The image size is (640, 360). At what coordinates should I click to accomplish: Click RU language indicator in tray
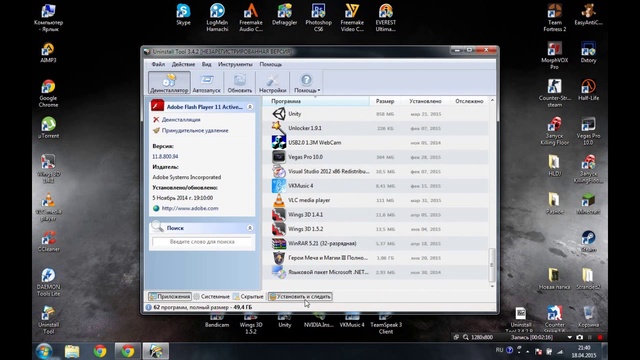[x=499, y=350]
